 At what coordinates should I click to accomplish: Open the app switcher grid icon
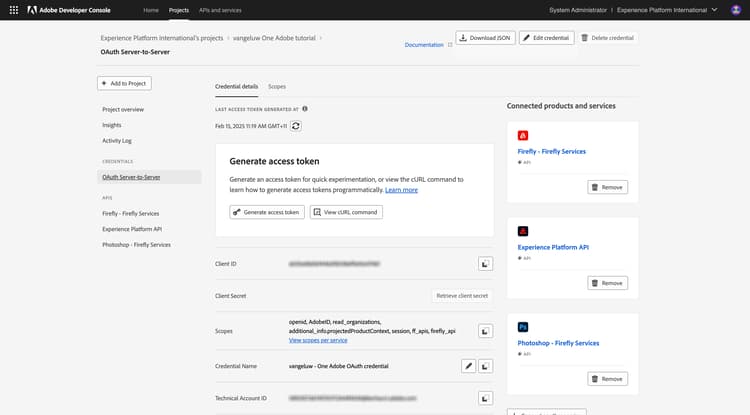14,10
